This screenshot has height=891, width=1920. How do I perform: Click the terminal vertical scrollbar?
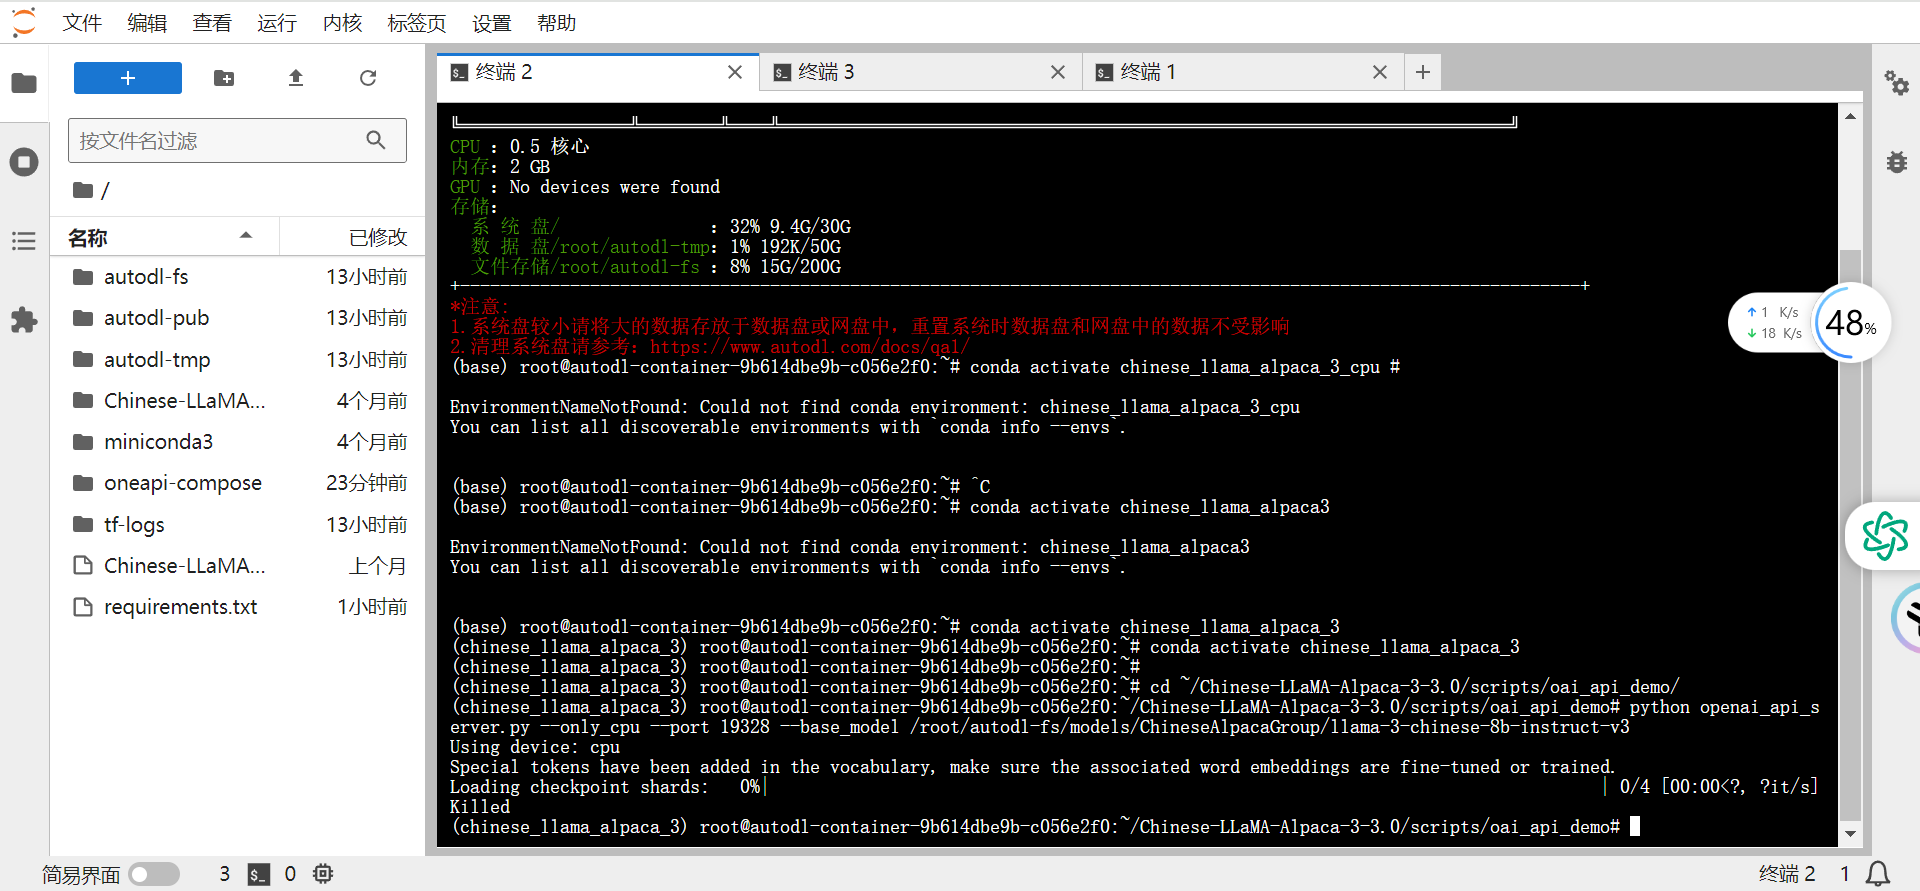tap(1850, 500)
